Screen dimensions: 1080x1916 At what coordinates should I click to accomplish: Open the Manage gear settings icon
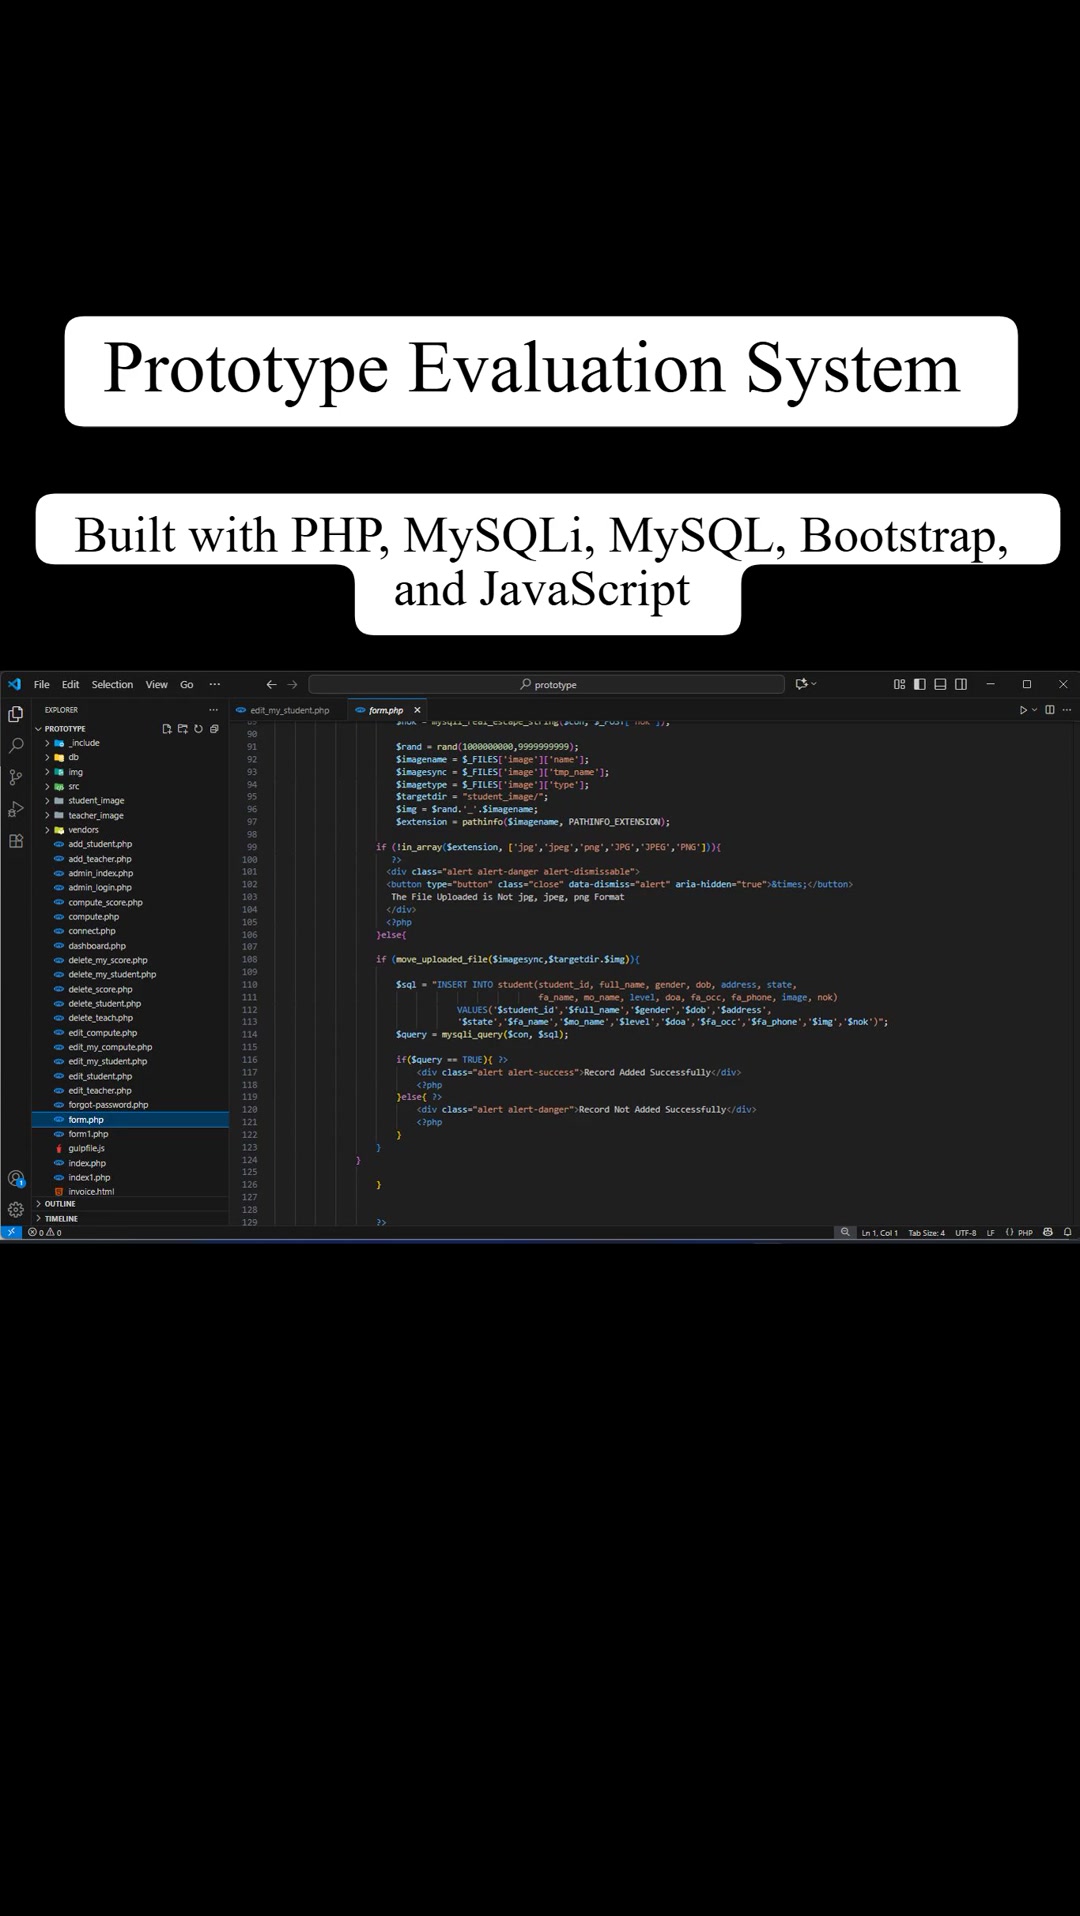16,1209
